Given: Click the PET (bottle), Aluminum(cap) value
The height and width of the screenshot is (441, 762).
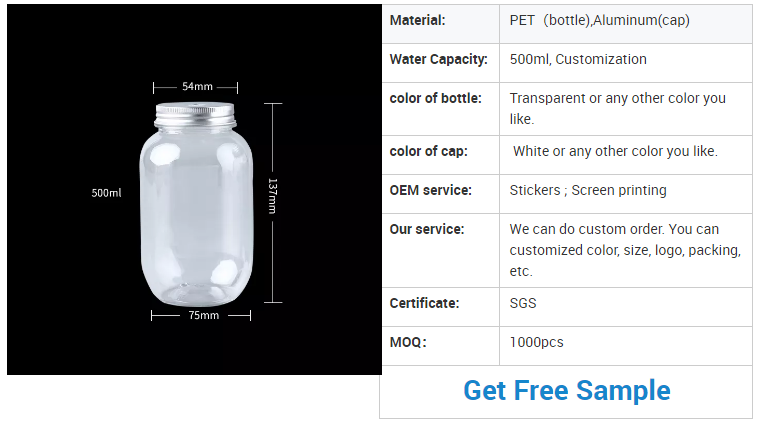Looking at the screenshot, I should tap(599, 20).
